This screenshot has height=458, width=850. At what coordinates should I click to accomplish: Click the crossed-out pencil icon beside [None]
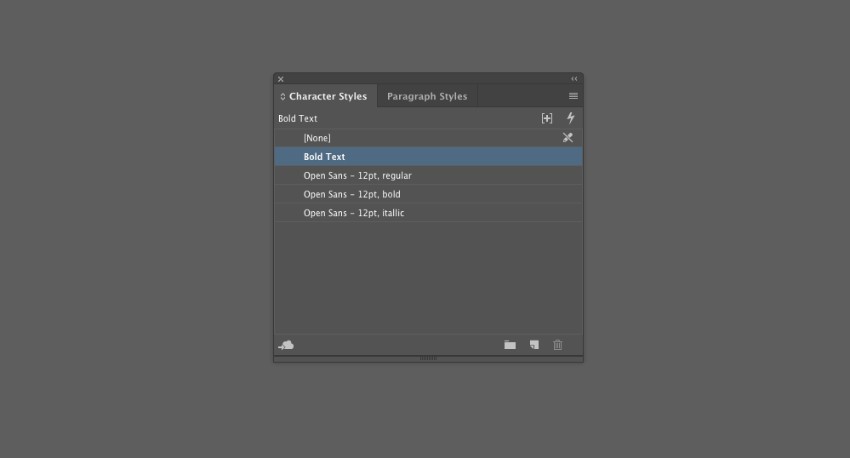pos(568,138)
